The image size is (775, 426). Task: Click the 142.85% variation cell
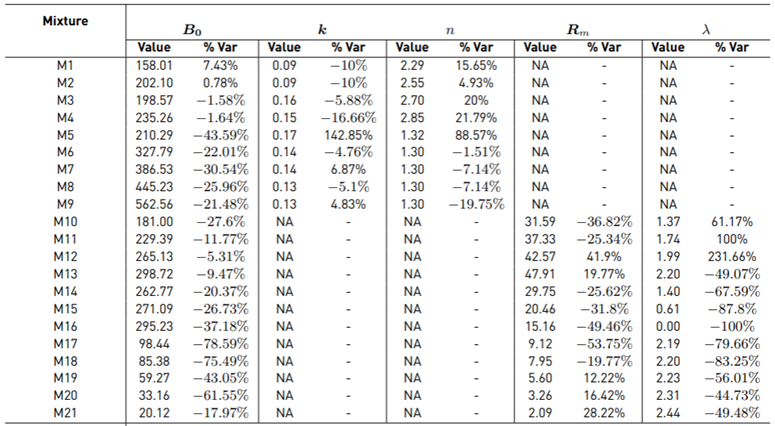pos(351,133)
